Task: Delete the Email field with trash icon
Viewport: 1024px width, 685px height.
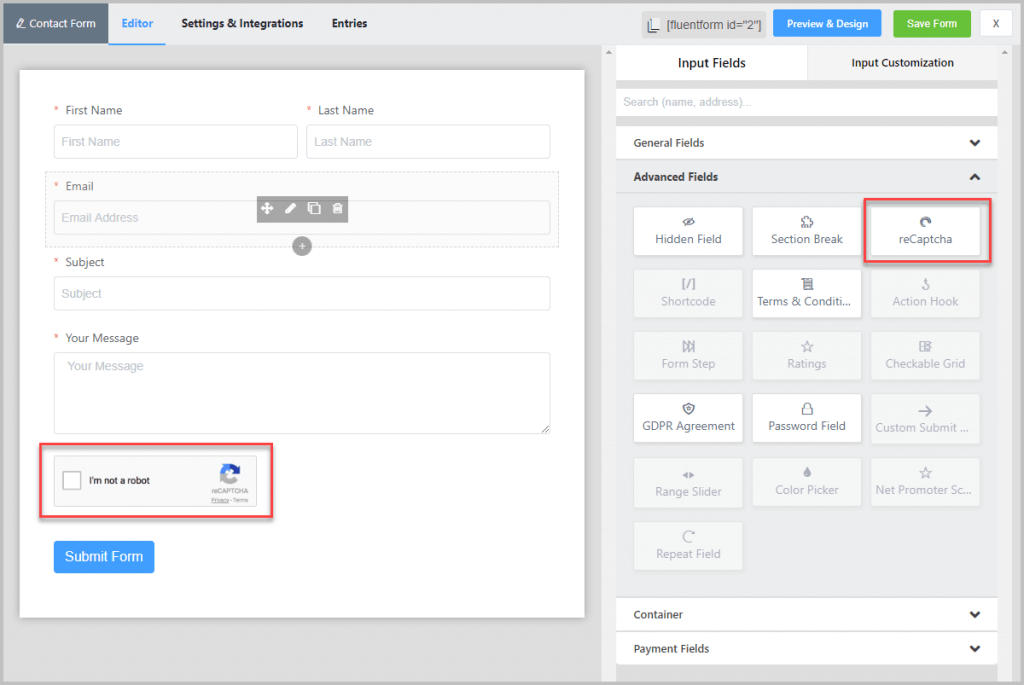Action: 338,208
